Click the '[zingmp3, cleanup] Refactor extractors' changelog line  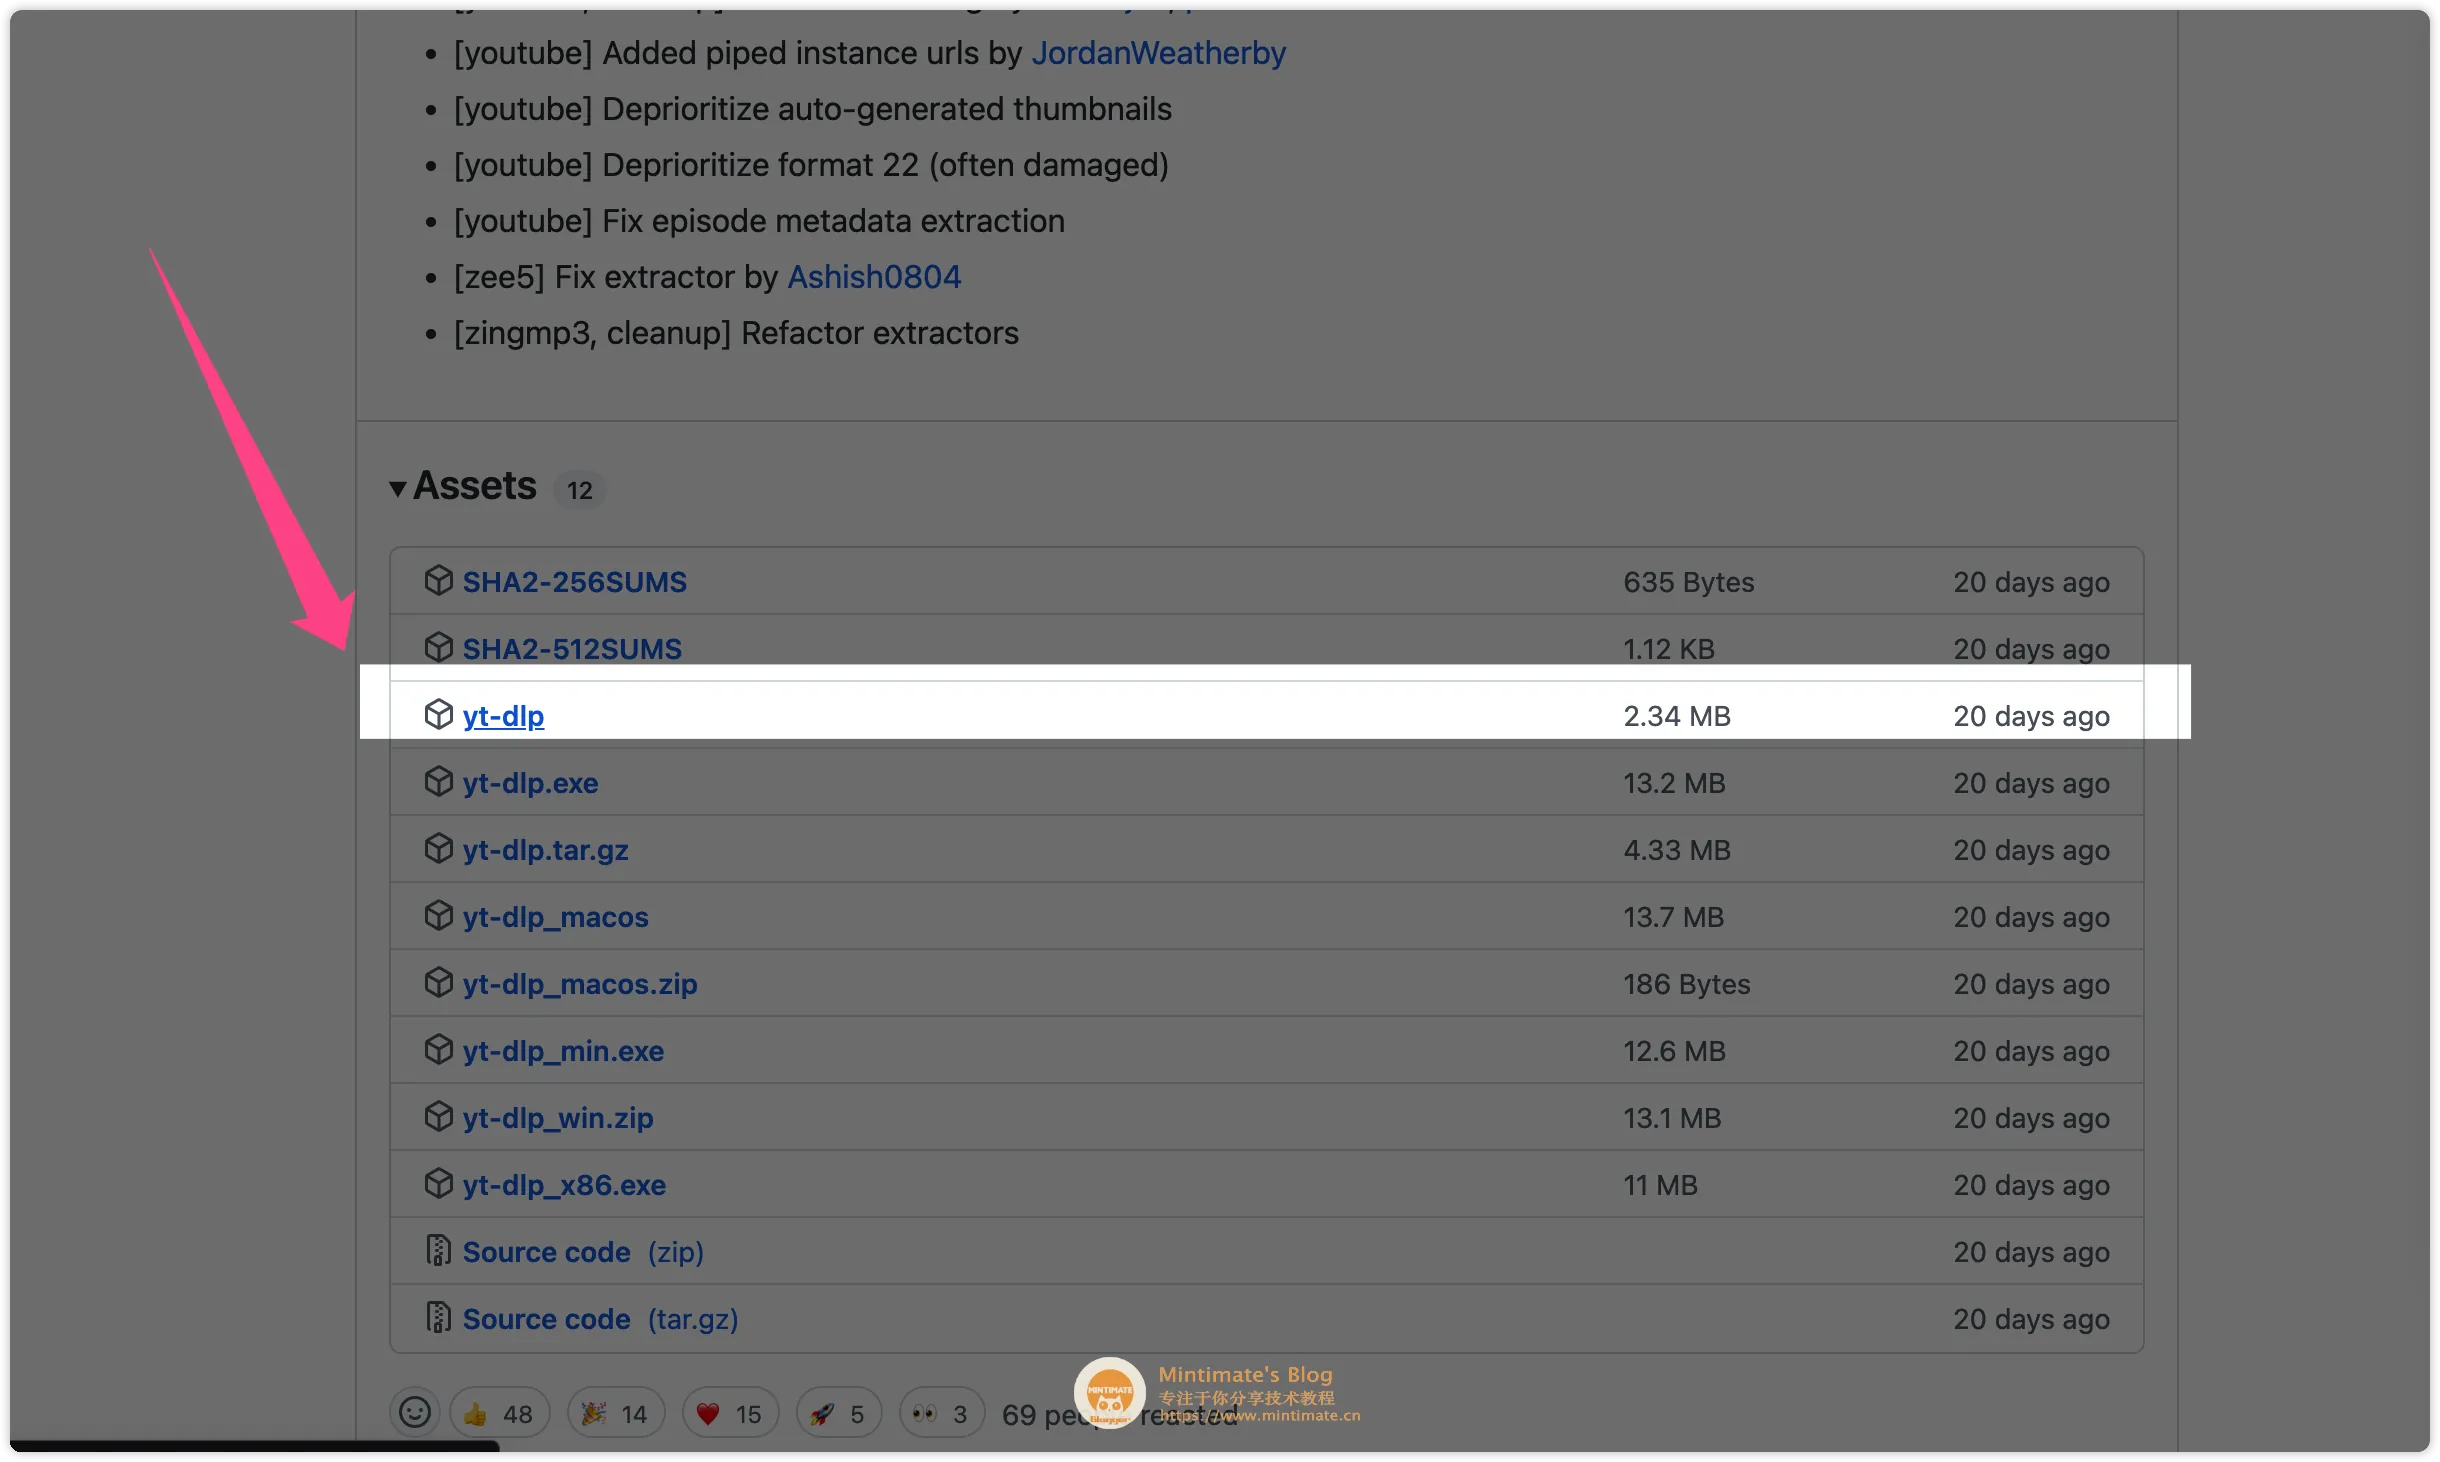[736, 333]
